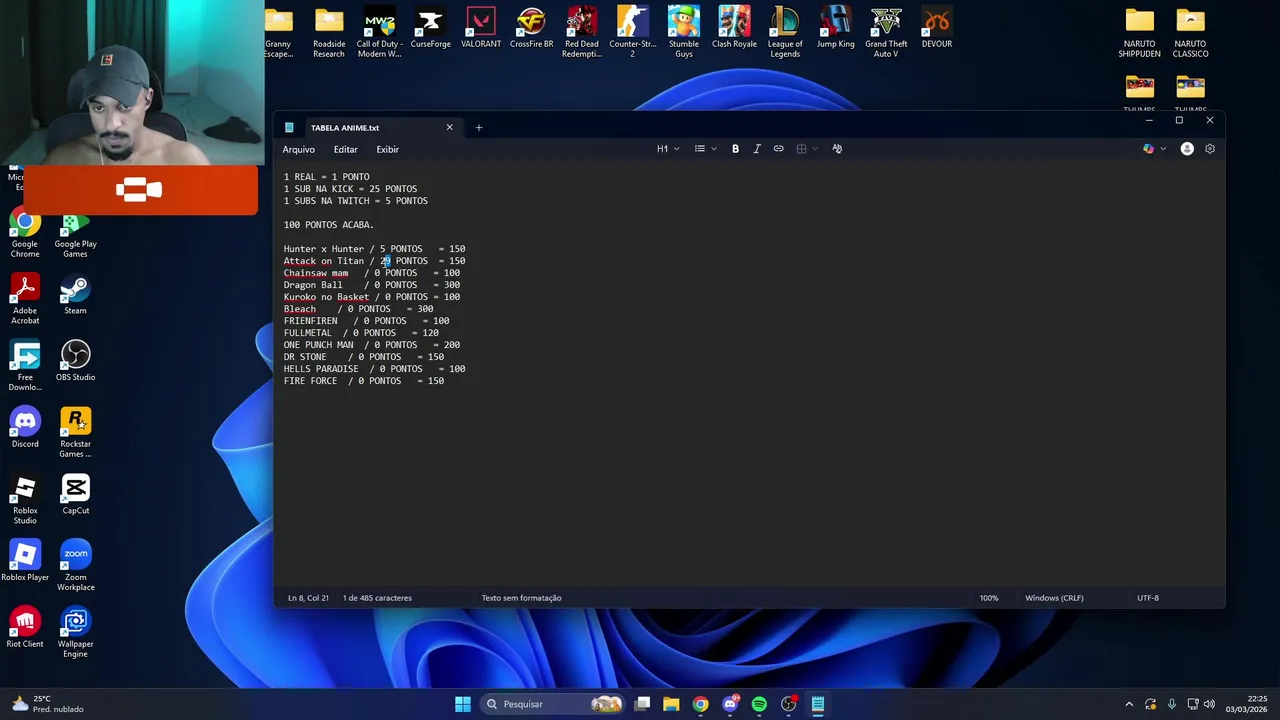This screenshot has height=720, width=1280.
Task: Click the account profile icon in Notepad
Action: click(1187, 149)
